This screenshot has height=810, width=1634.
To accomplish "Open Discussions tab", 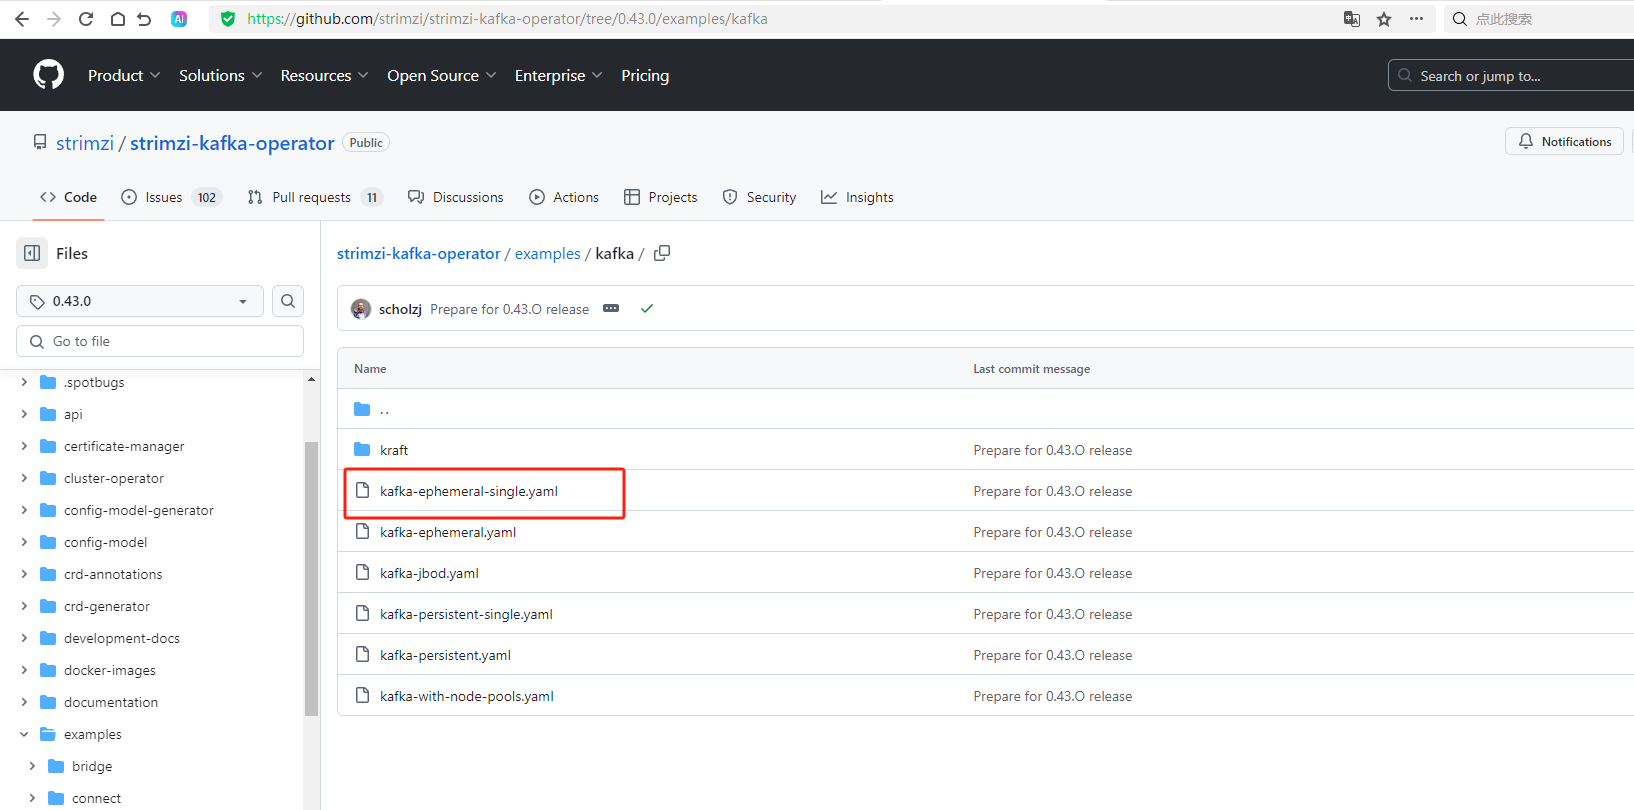I will (x=456, y=197).
